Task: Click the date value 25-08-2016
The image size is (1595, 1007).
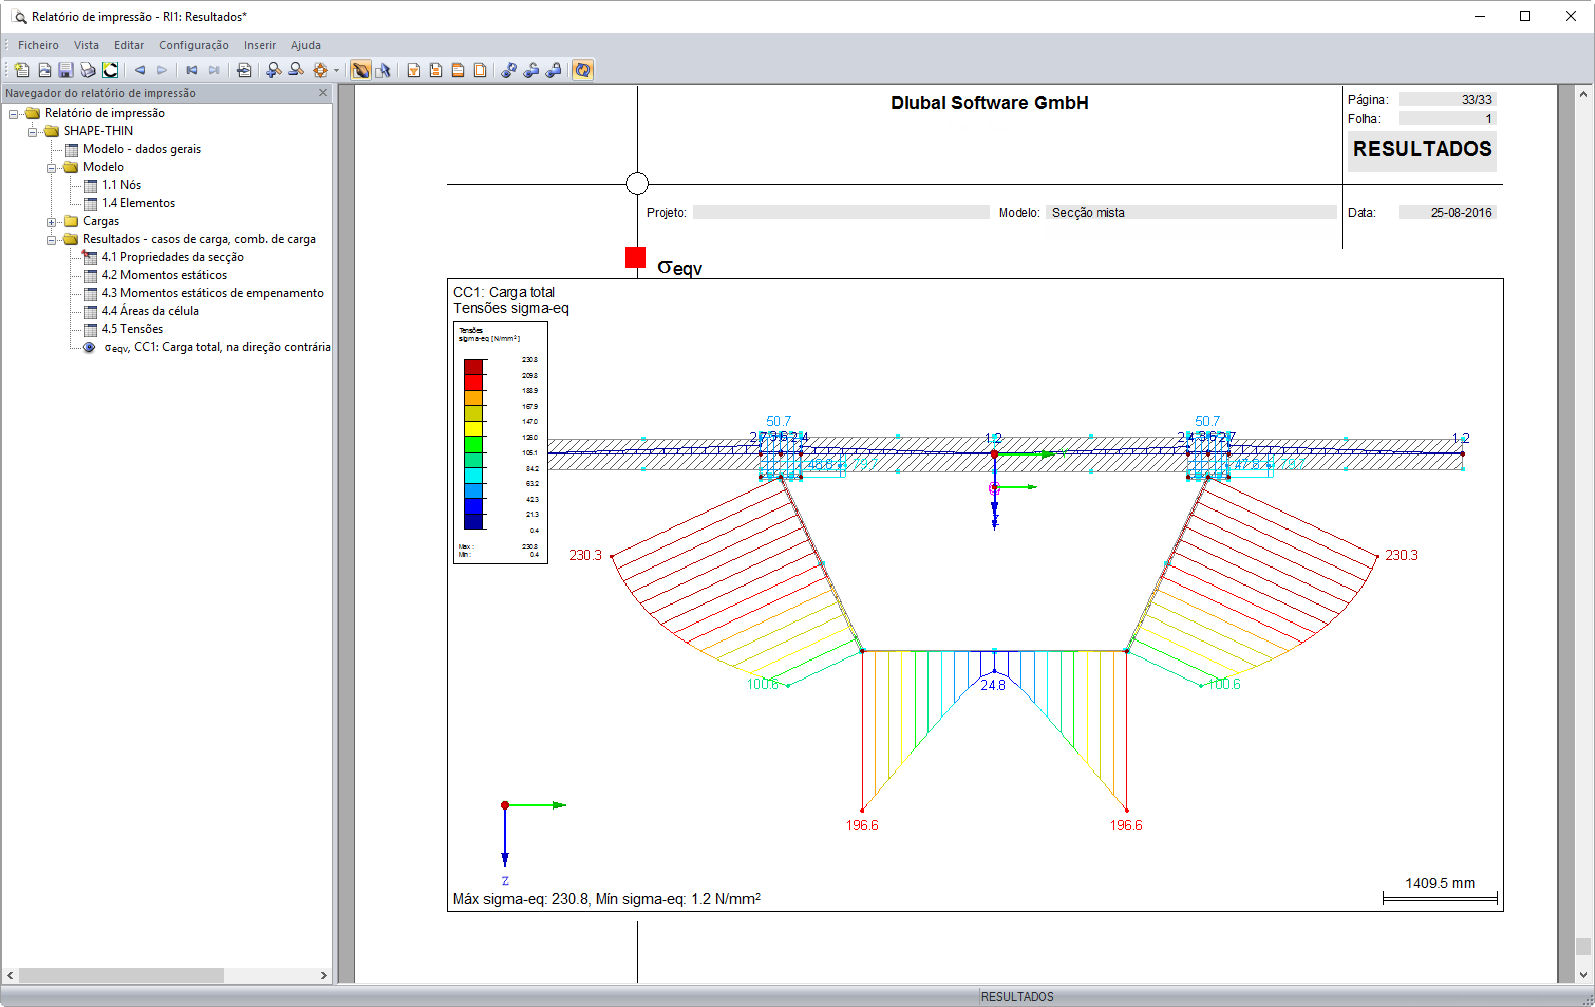Action: [1460, 213]
